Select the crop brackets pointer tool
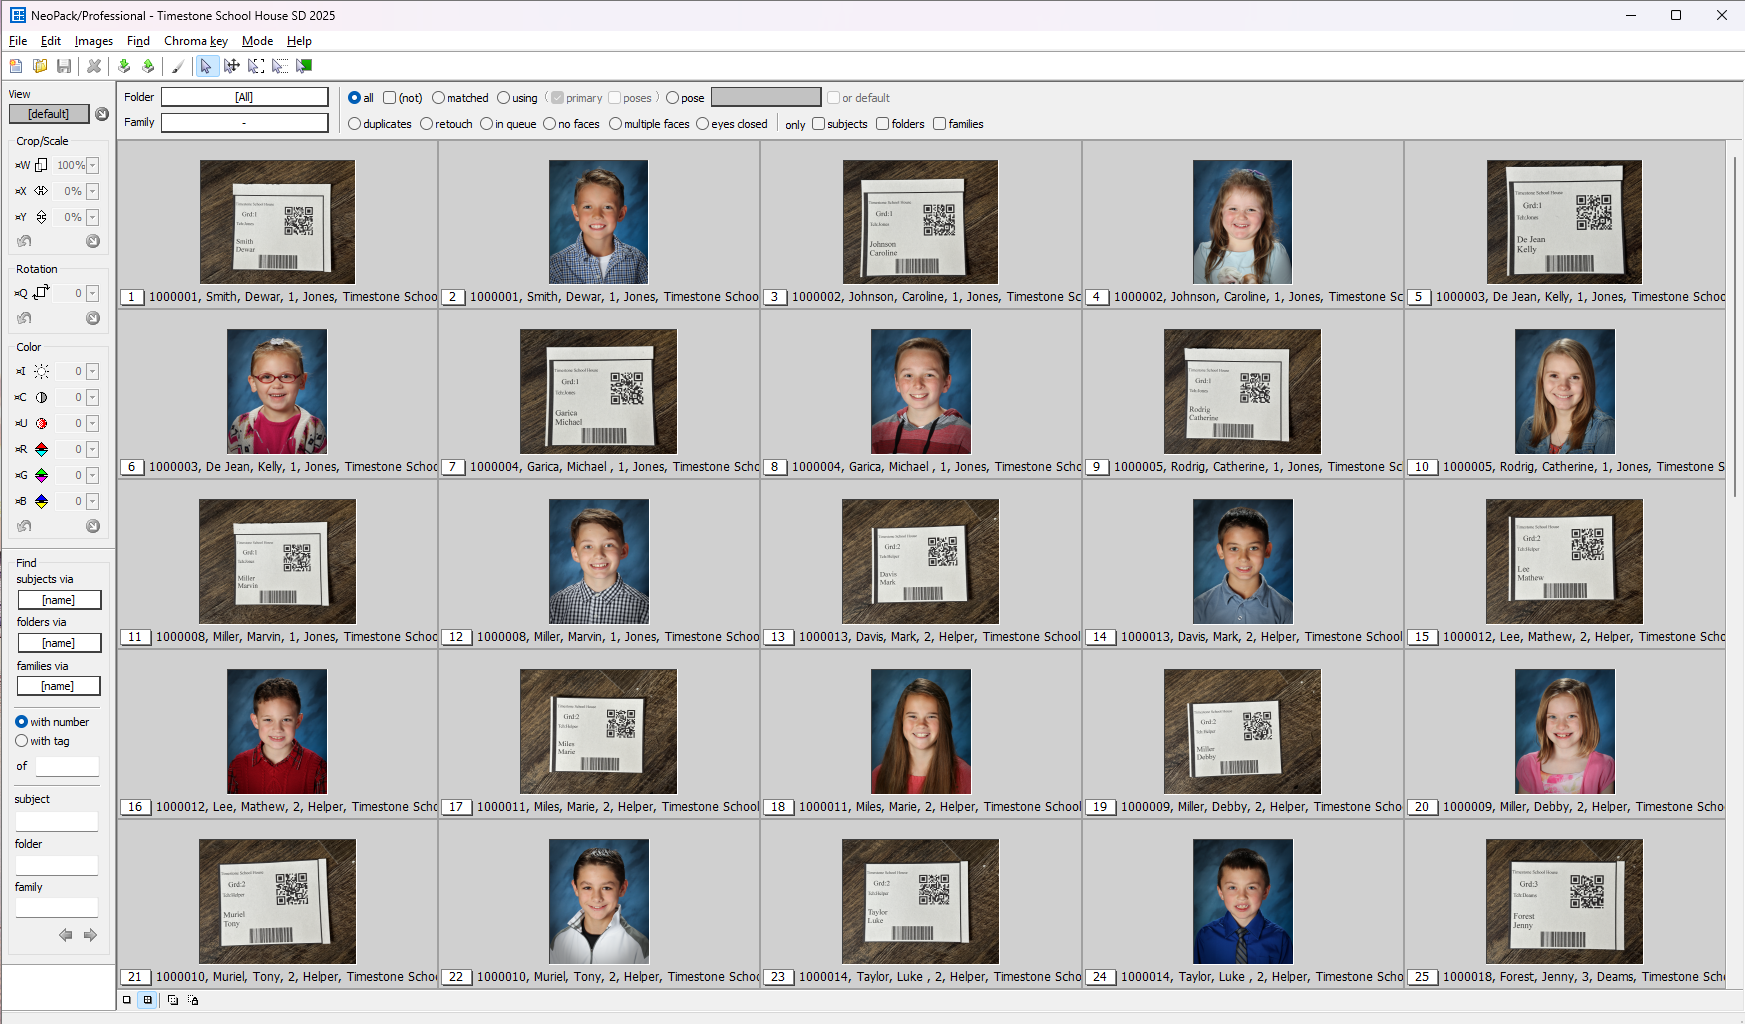The image size is (1745, 1024). click(256, 66)
